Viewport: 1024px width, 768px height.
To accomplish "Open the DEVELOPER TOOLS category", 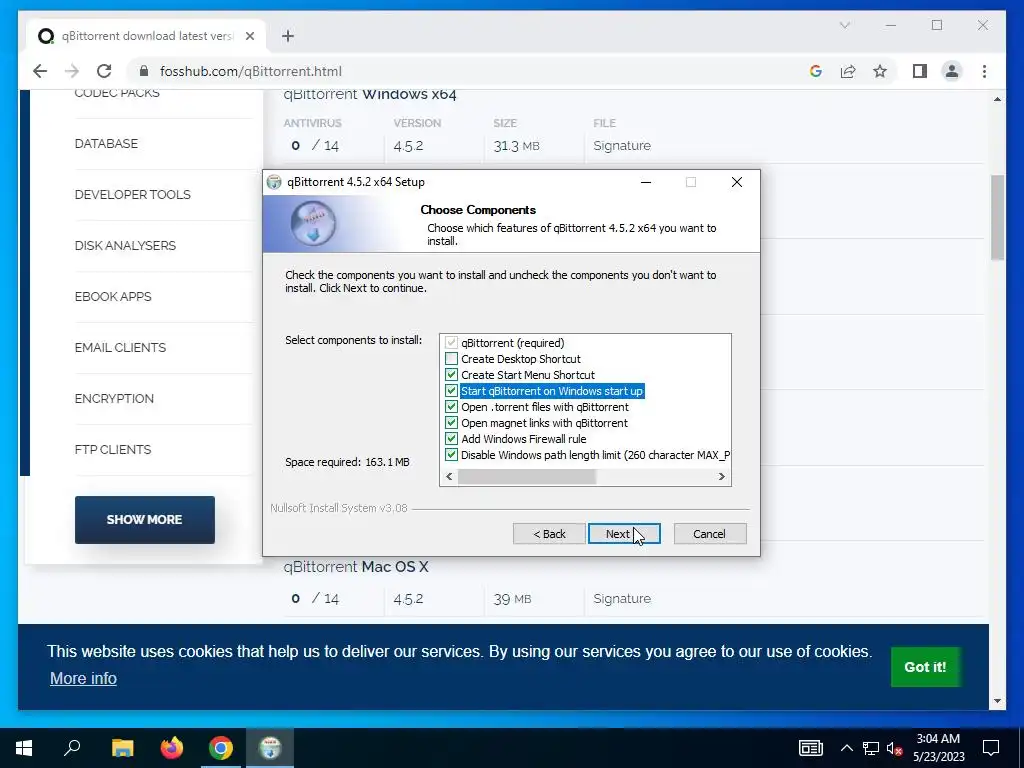I will coord(133,195).
